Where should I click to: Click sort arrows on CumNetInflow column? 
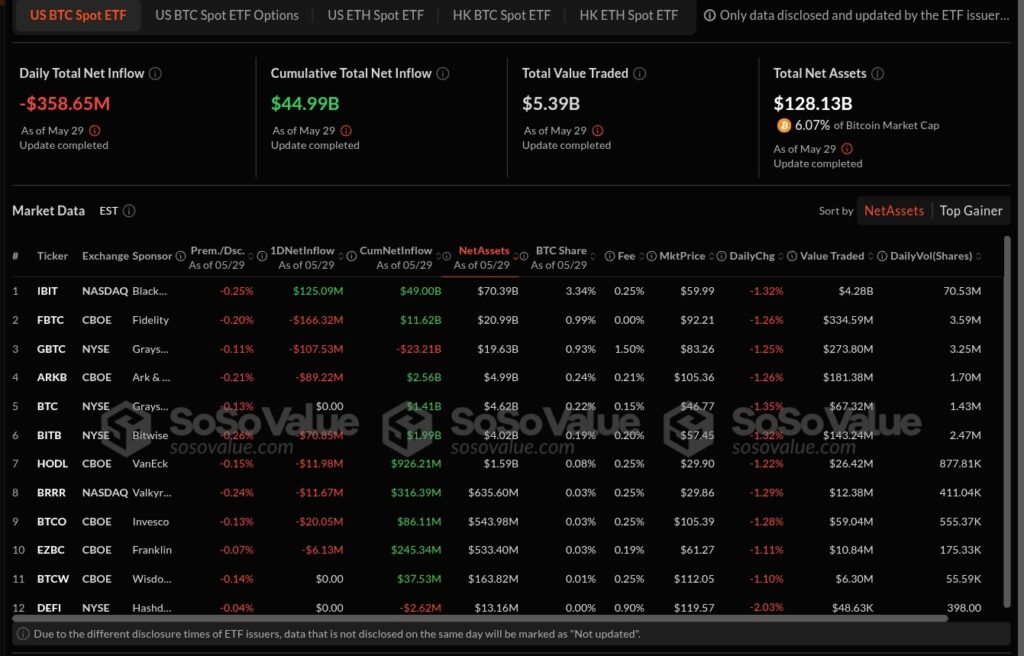pos(438,256)
